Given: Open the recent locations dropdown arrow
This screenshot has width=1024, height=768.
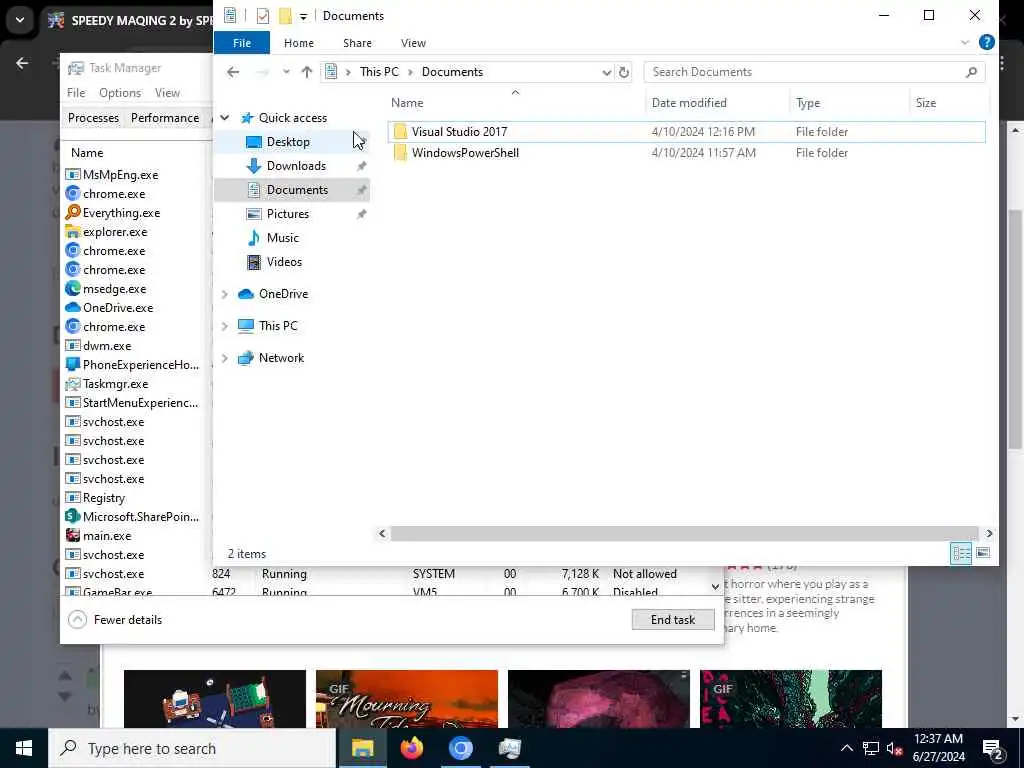Looking at the screenshot, I should pyautogui.click(x=286, y=72).
